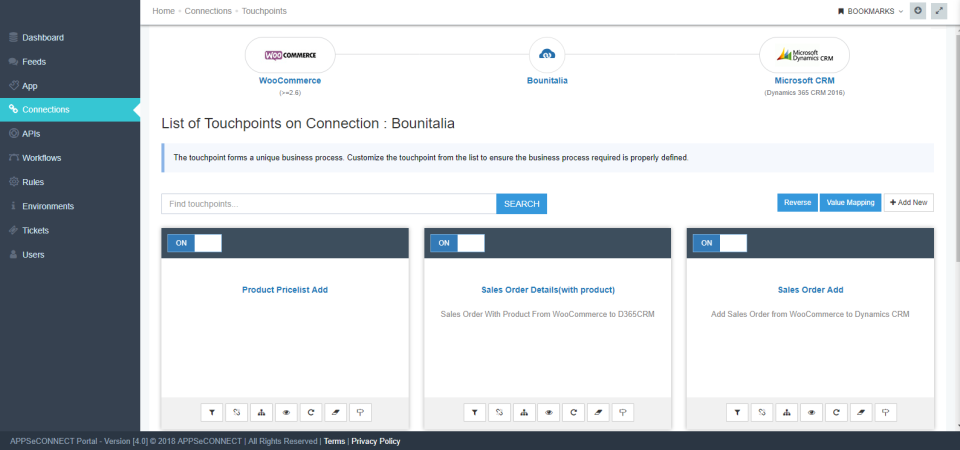960x450 pixels.
Task: Open the hierarchy icon on Product Pricelist Add card
Action: [x=261, y=413]
